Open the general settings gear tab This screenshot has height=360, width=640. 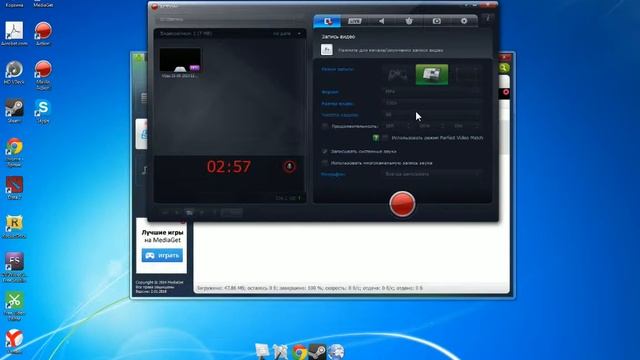click(x=464, y=21)
